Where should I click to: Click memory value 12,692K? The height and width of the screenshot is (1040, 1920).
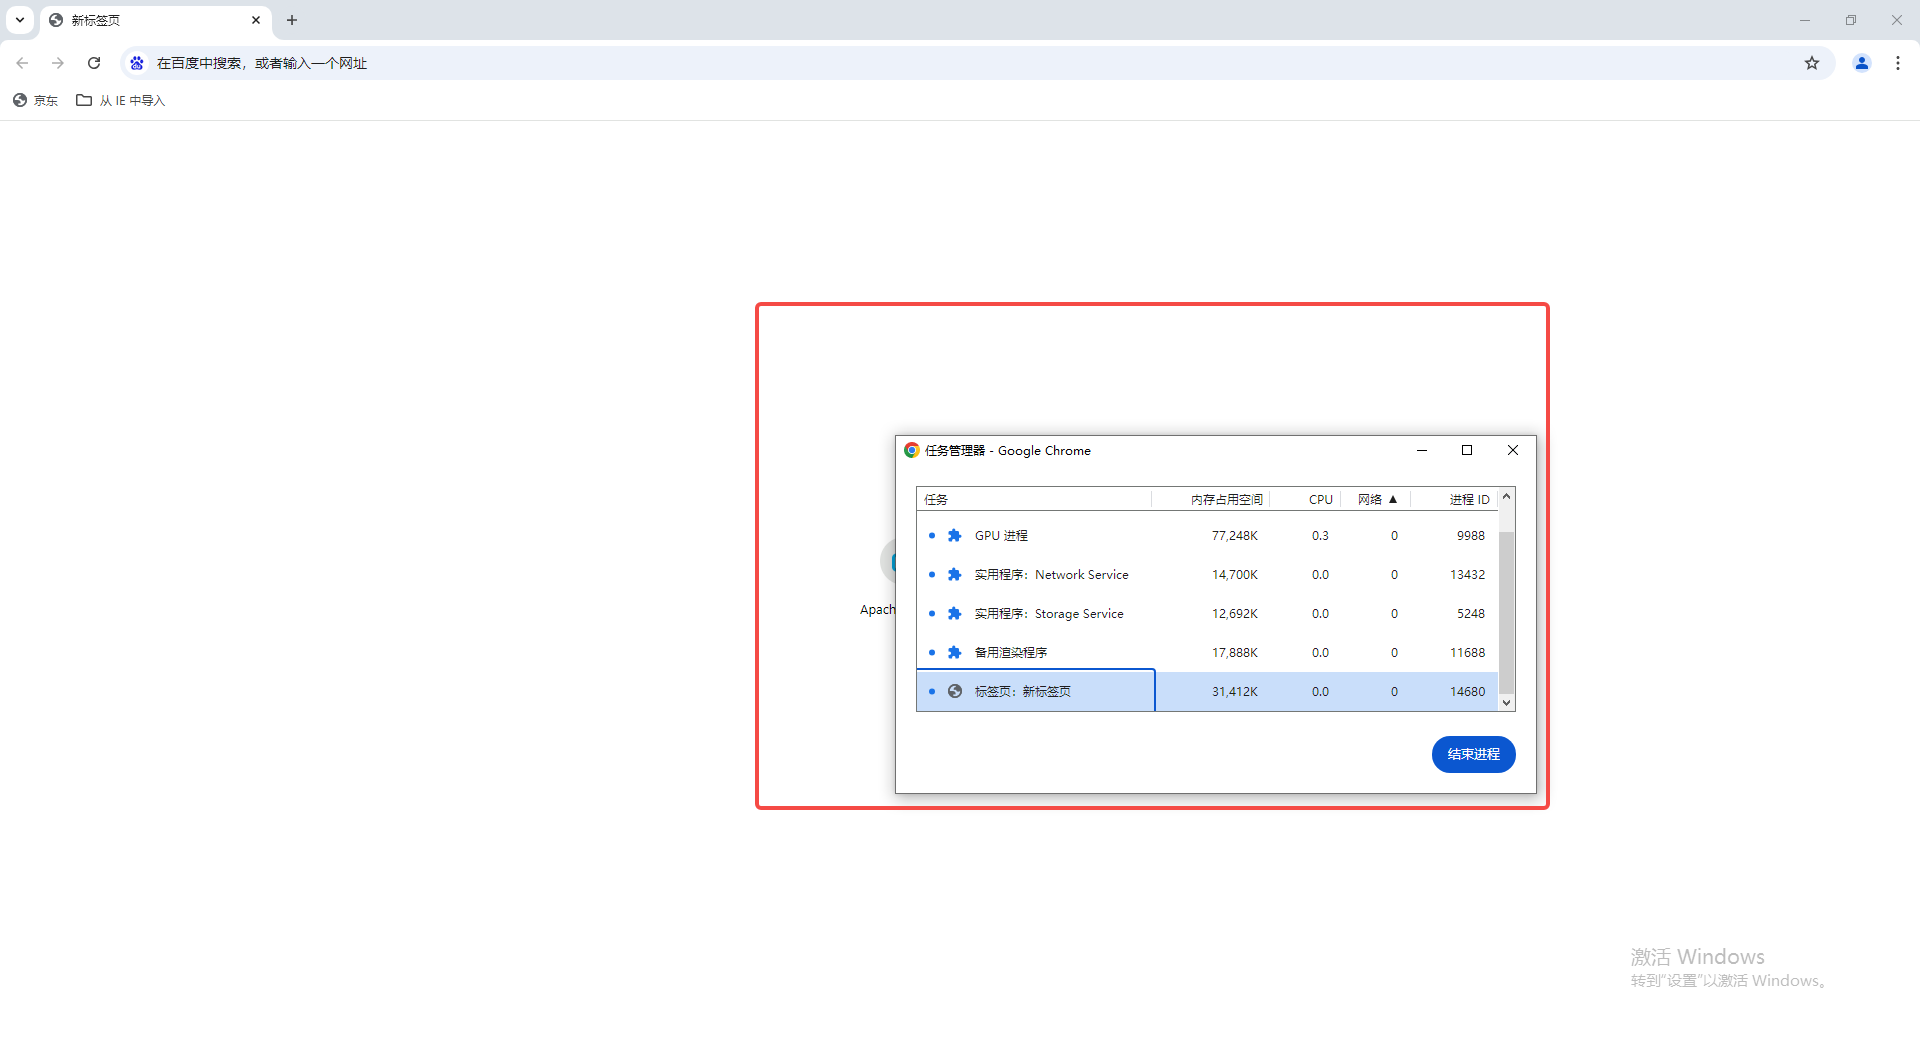click(x=1235, y=614)
